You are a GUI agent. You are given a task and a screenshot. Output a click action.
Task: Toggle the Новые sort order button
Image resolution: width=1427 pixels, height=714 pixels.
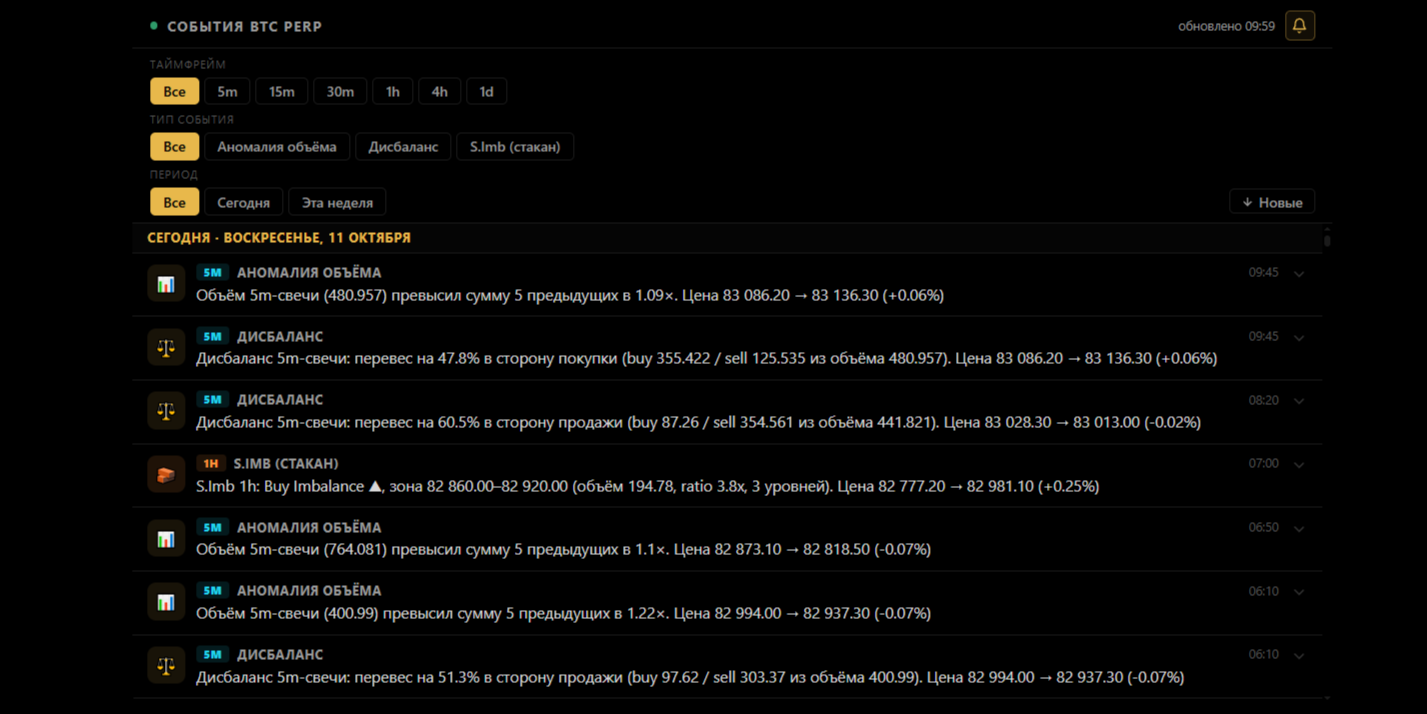(1272, 202)
